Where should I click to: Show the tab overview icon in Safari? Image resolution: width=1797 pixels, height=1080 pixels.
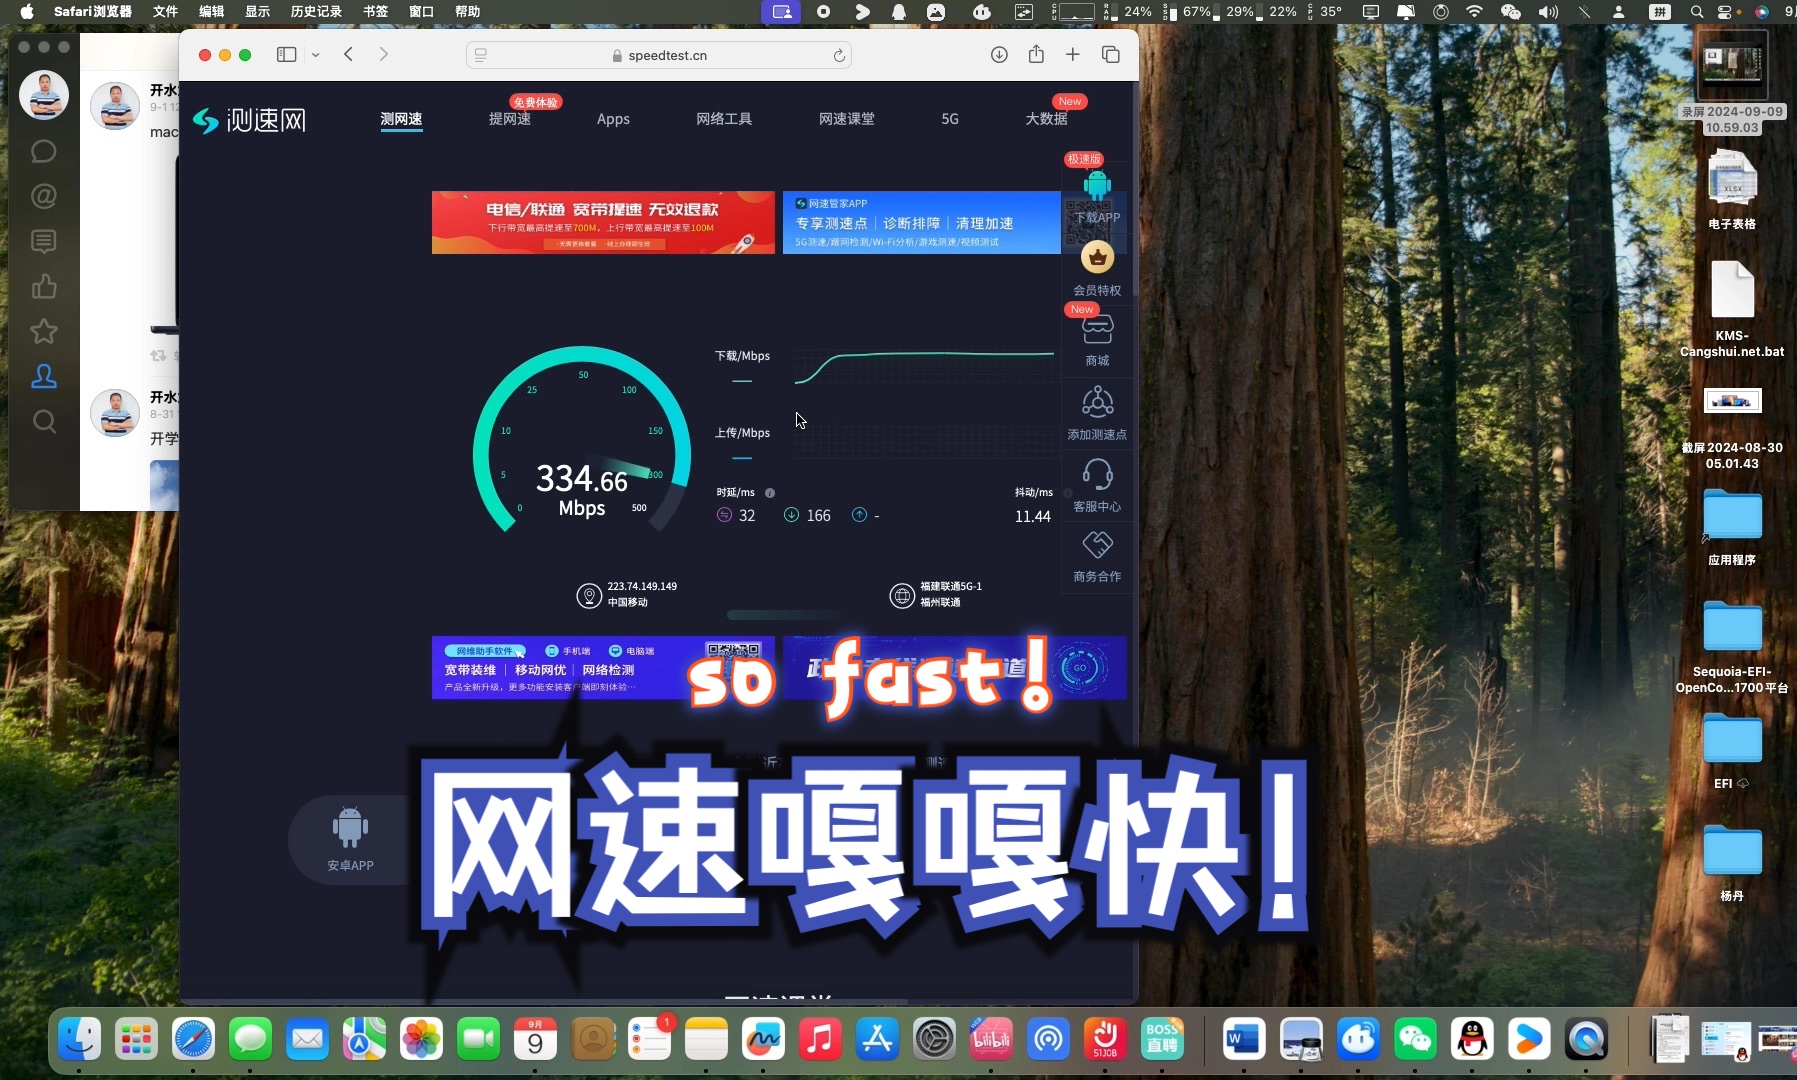[1110, 55]
